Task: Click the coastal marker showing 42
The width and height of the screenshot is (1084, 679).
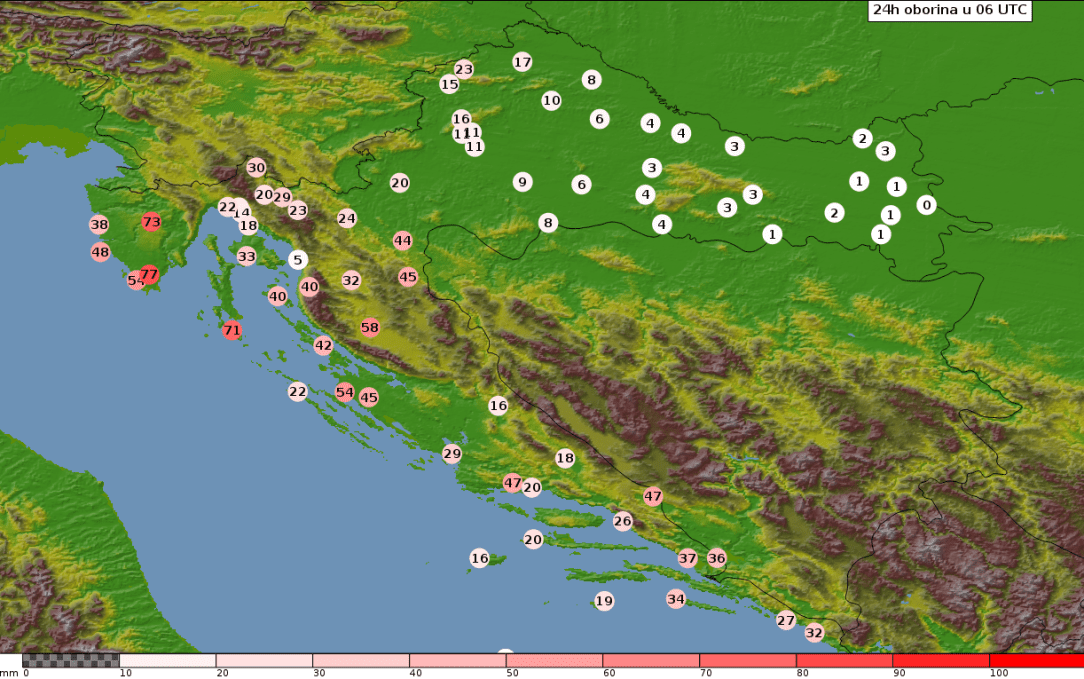Action: tap(323, 346)
